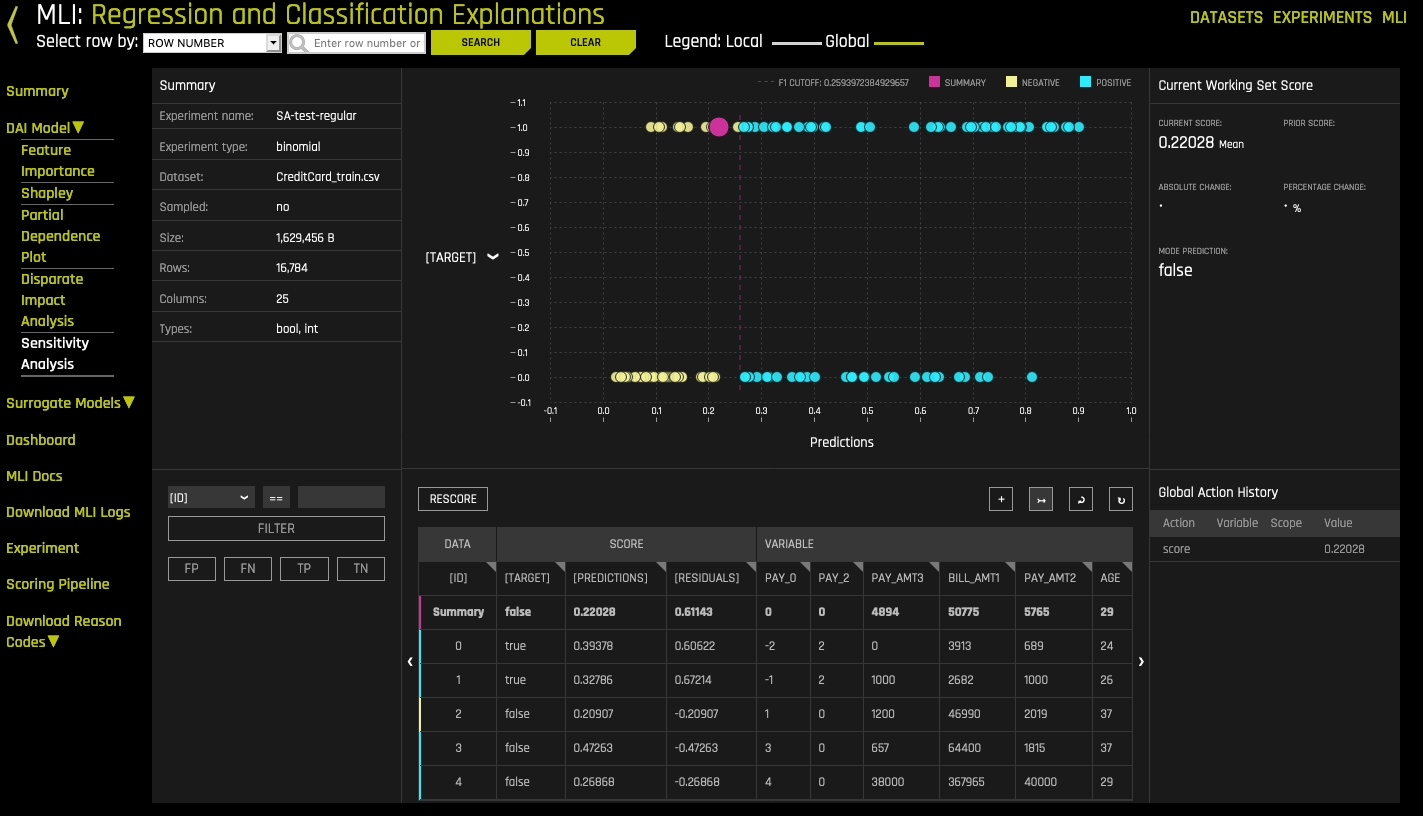Click the magnifier icon in the row search box
This screenshot has width=1423, height=816.
[298, 43]
